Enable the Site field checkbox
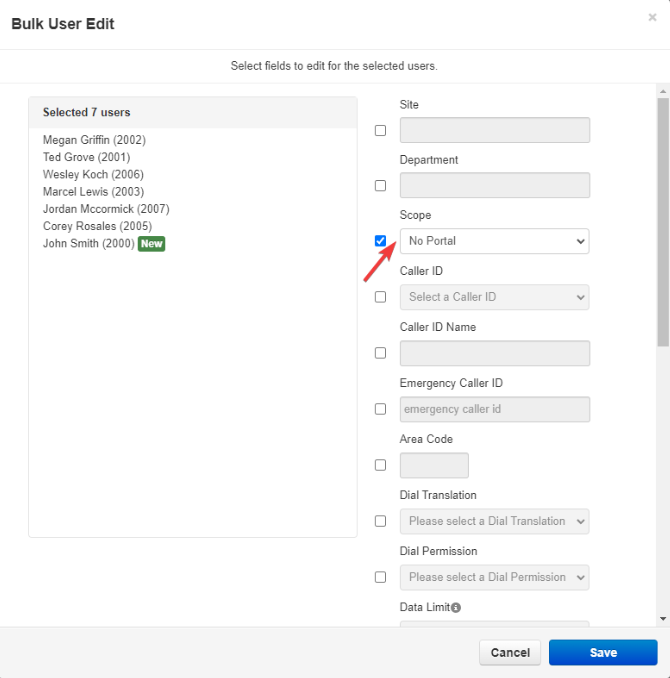 point(380,130)
